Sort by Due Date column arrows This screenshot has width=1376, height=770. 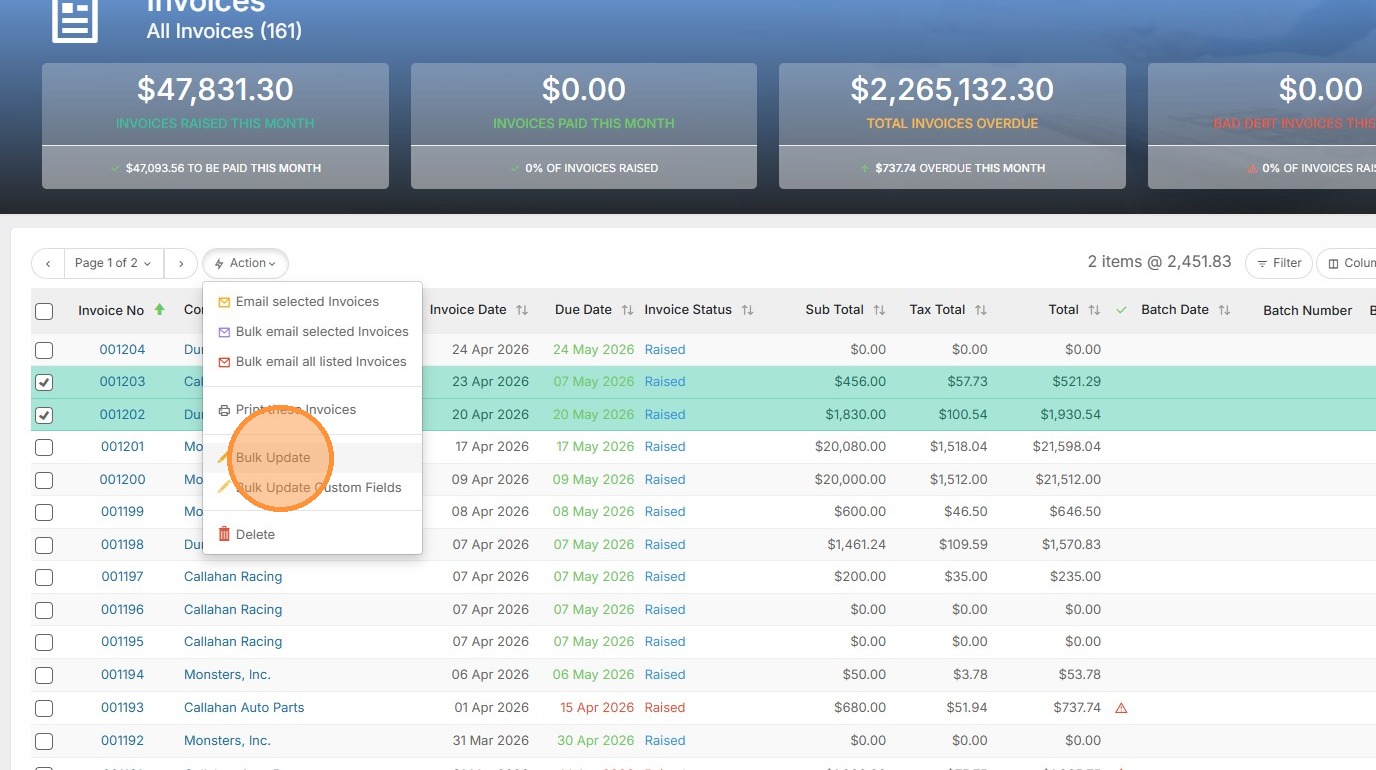click(x=627, y=310)
